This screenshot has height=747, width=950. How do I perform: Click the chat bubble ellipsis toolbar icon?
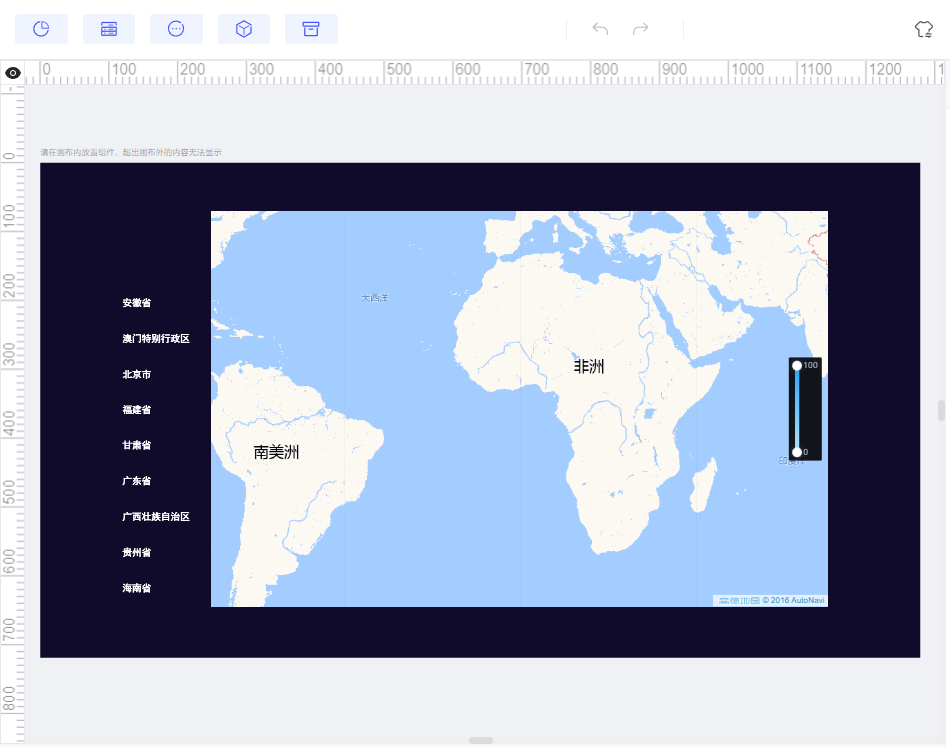pyautogui.click(x=176, y=29)
